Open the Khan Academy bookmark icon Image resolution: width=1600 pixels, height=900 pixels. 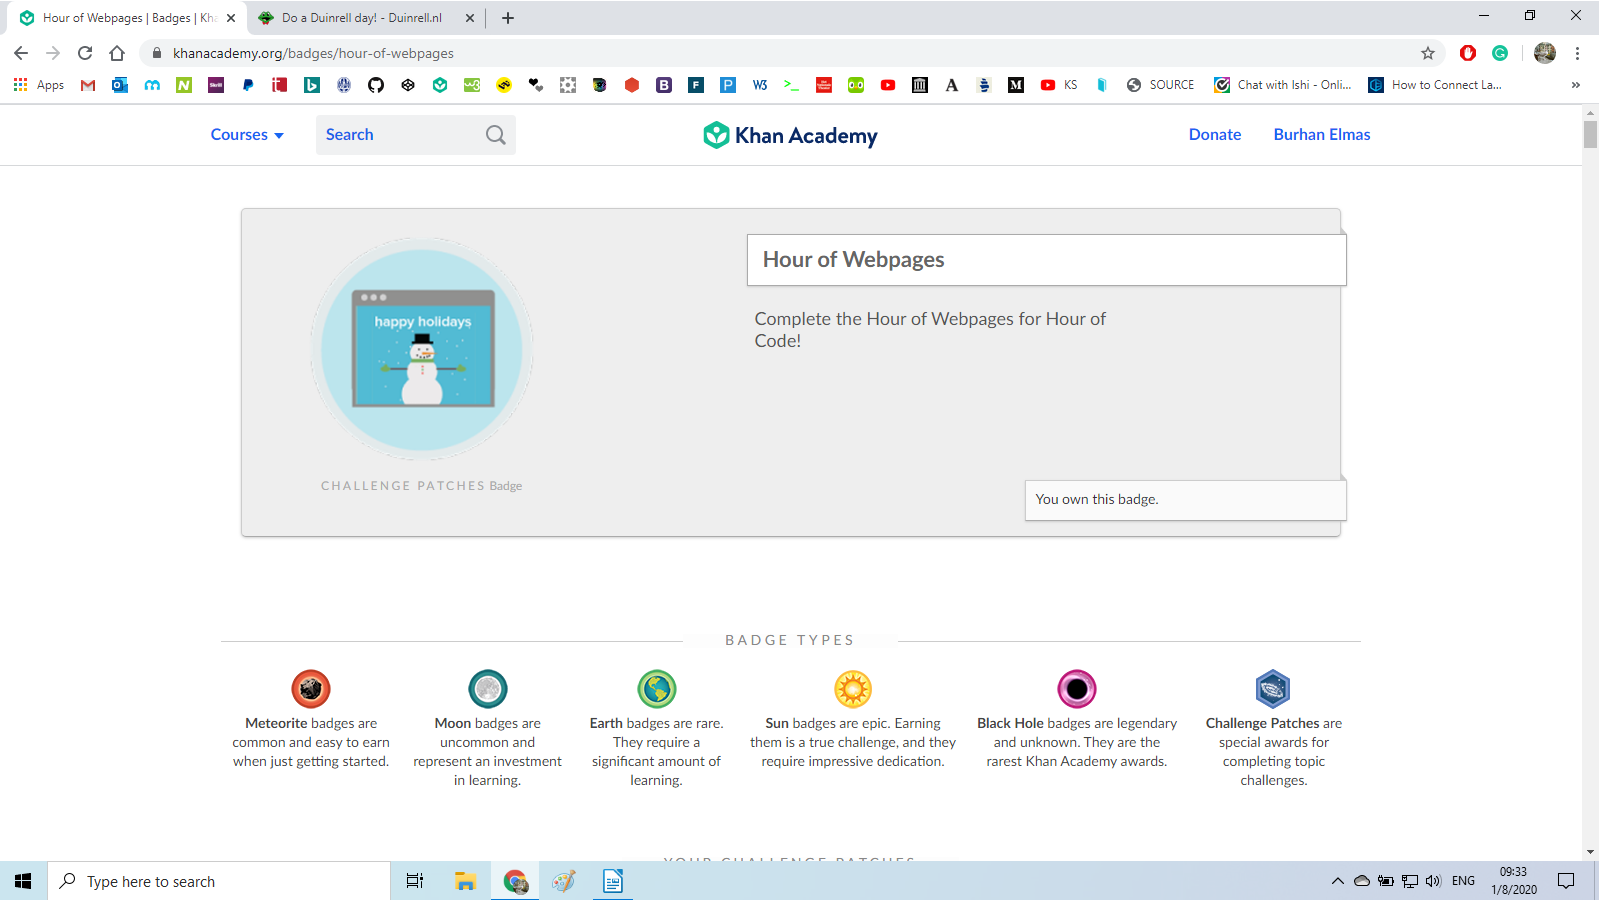coord(440,85)
